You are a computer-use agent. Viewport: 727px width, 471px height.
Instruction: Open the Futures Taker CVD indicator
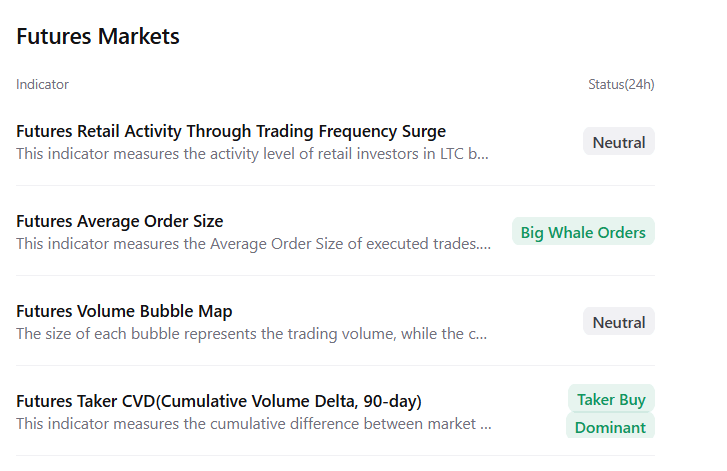tap(219, 401)
